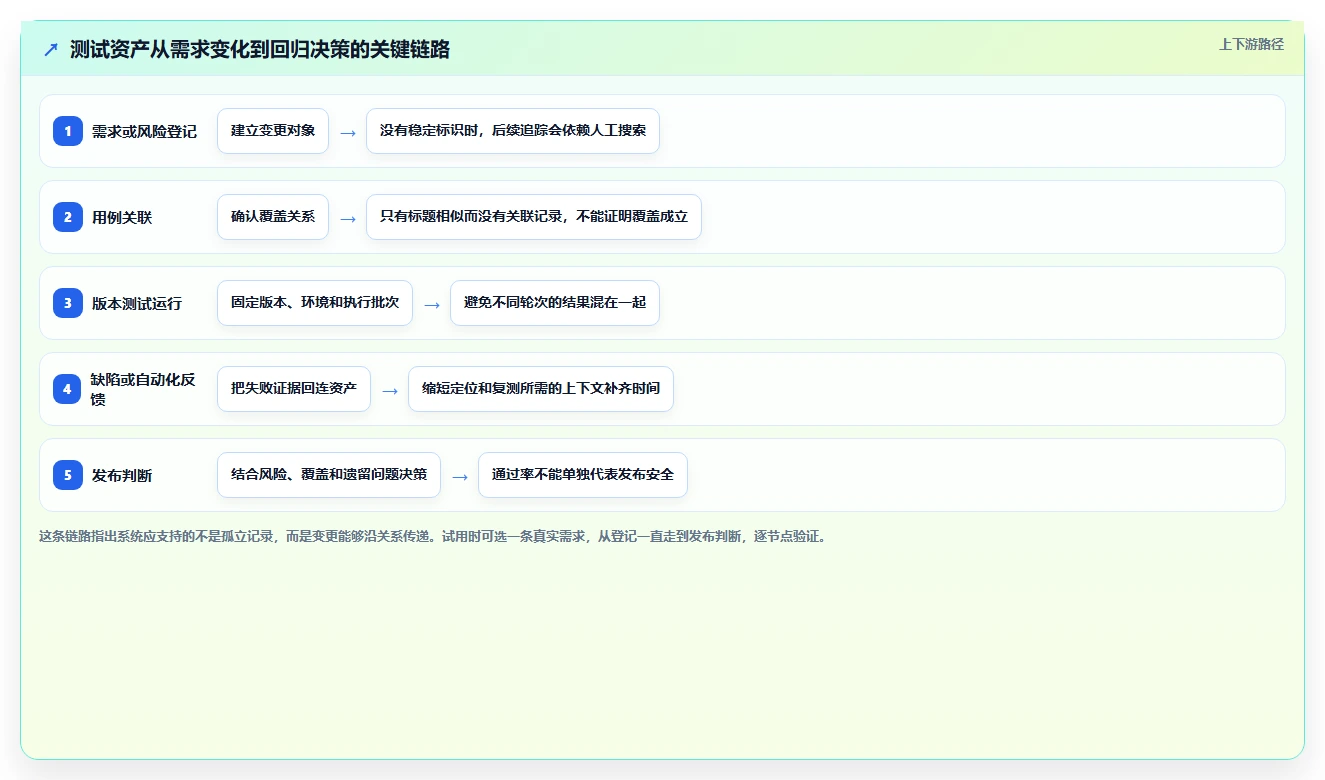Click the diagonal arrow icon beside the title
This screenshot has height=780, width=1325.
point(51,50)
